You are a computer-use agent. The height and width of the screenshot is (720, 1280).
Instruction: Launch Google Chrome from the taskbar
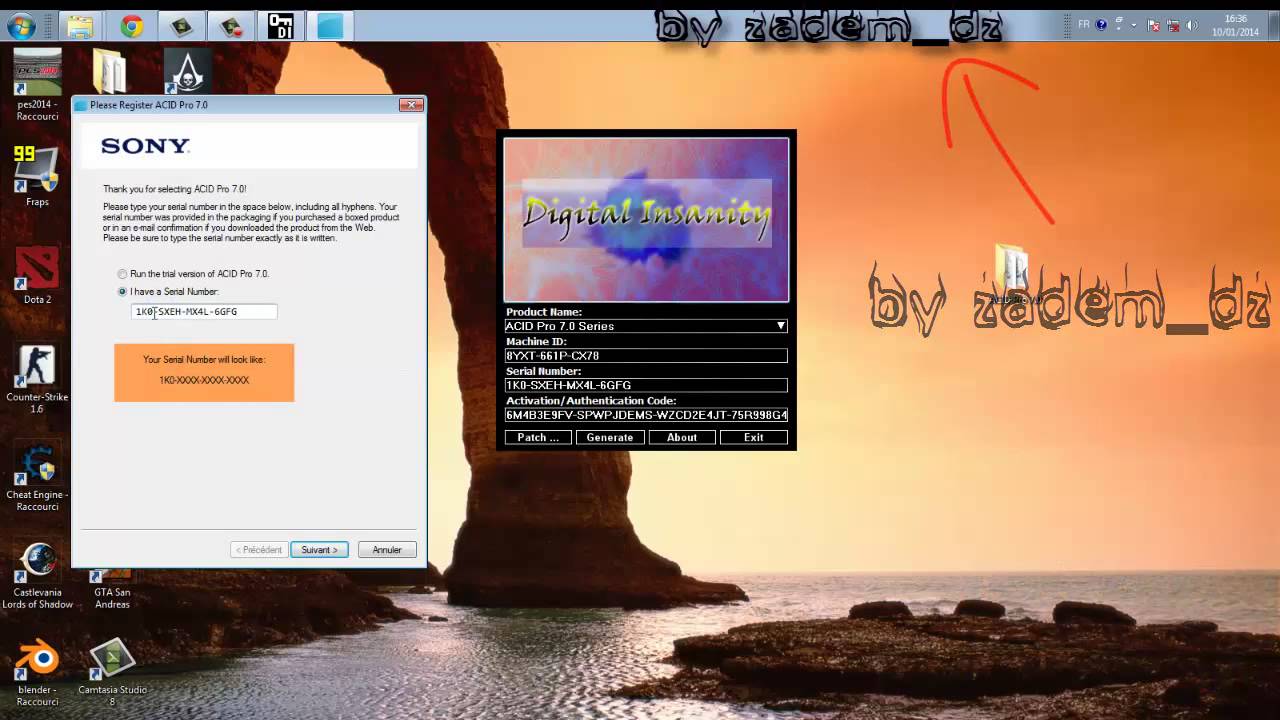(x=131, y=26)
